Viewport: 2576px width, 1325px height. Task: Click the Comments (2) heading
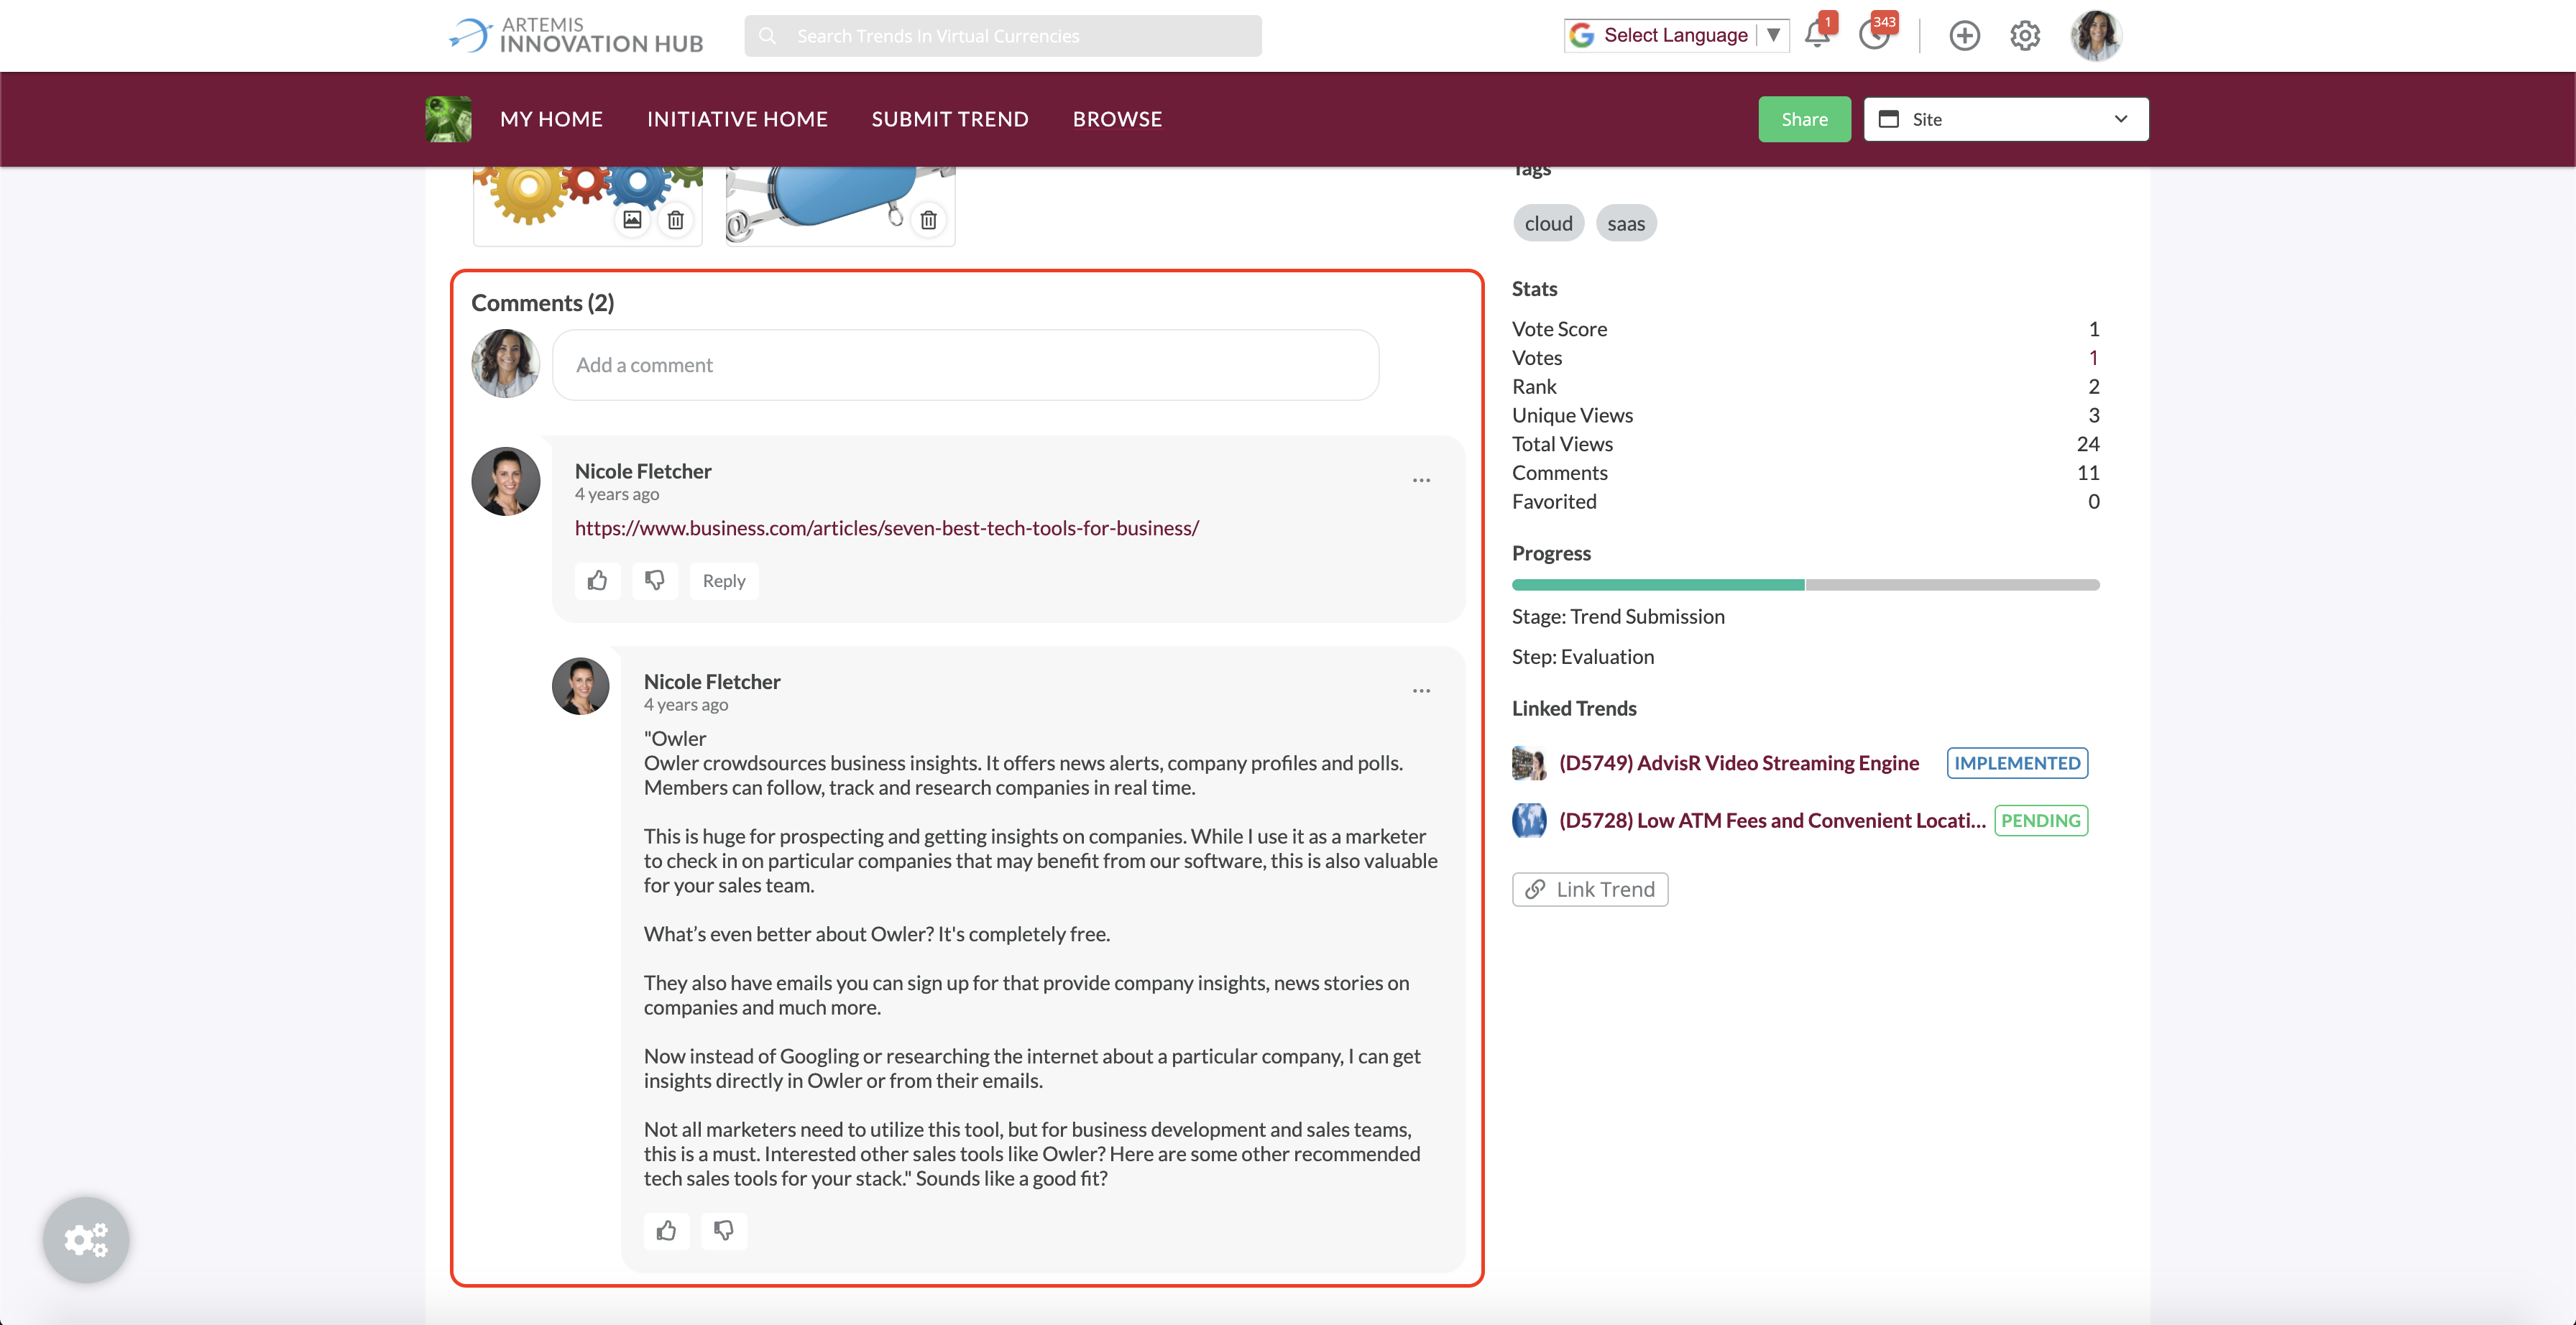(542, 303)
